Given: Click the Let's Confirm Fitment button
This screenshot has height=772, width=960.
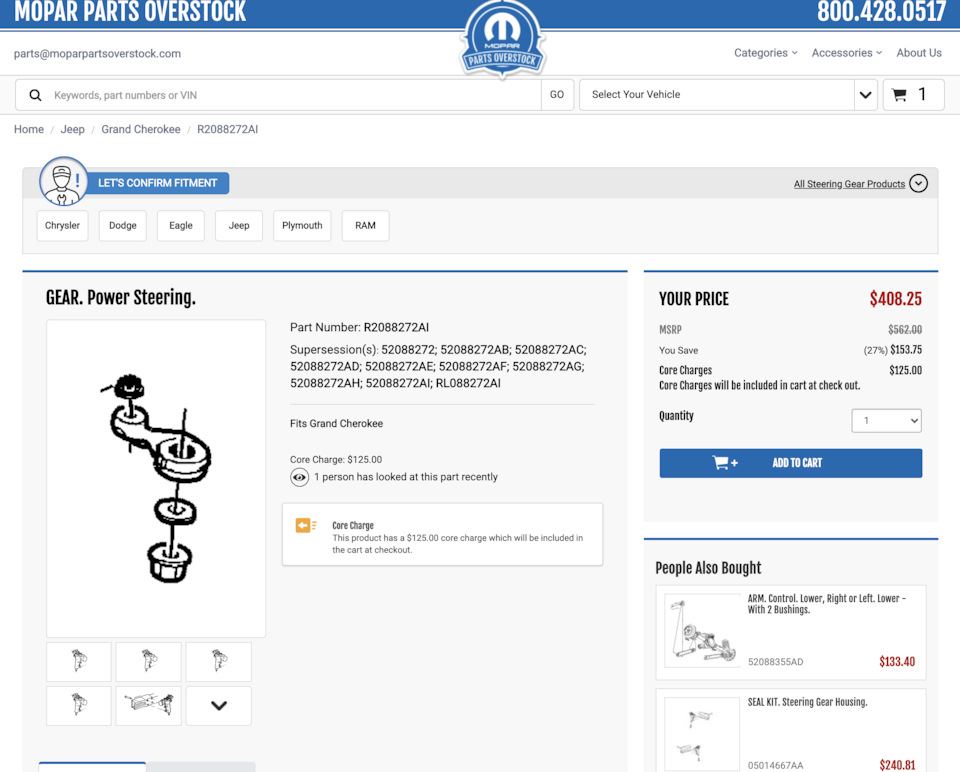Looking at the screenshot, I should pyautogui.click(x=157, y=183).
